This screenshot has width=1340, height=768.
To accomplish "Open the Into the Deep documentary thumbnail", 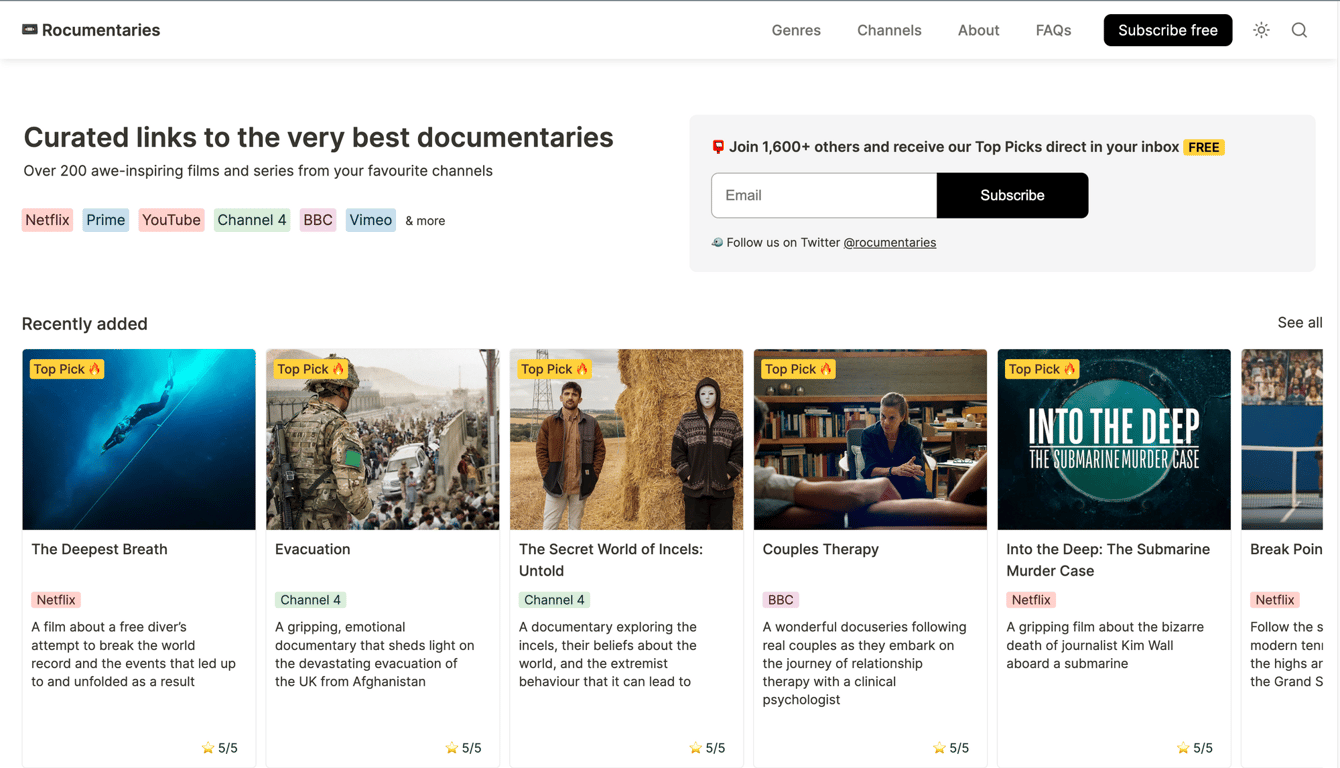I will coord(1113,438).
